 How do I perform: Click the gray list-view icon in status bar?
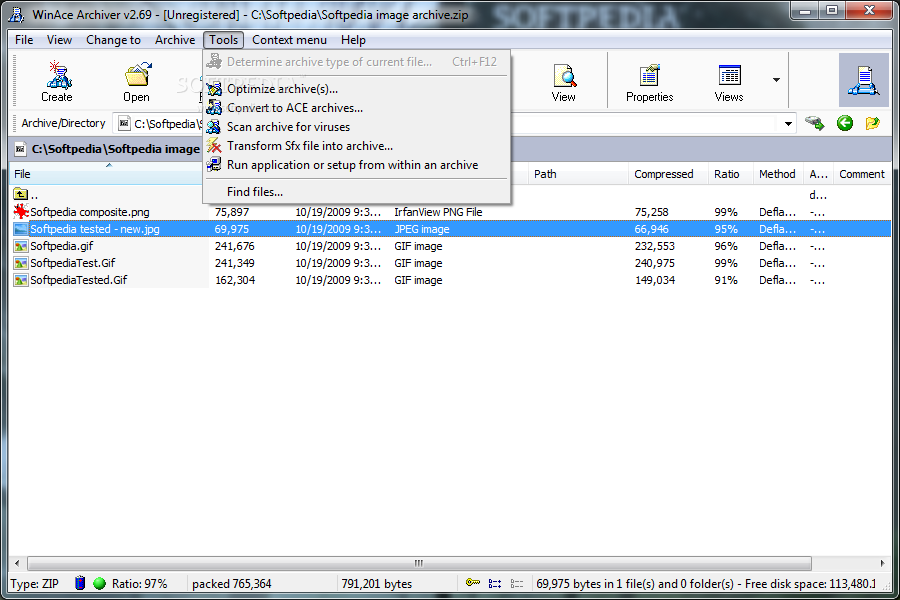[517, 583]
